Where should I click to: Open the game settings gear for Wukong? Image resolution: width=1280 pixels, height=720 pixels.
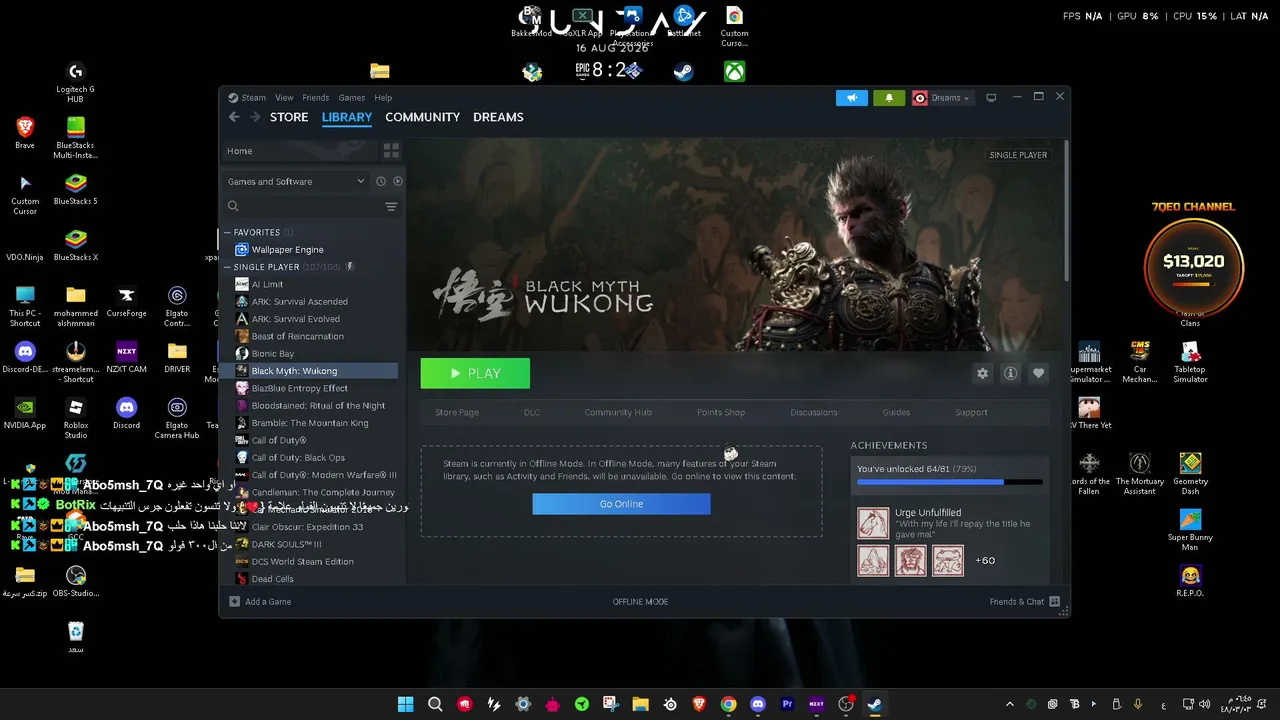point(982,373)
